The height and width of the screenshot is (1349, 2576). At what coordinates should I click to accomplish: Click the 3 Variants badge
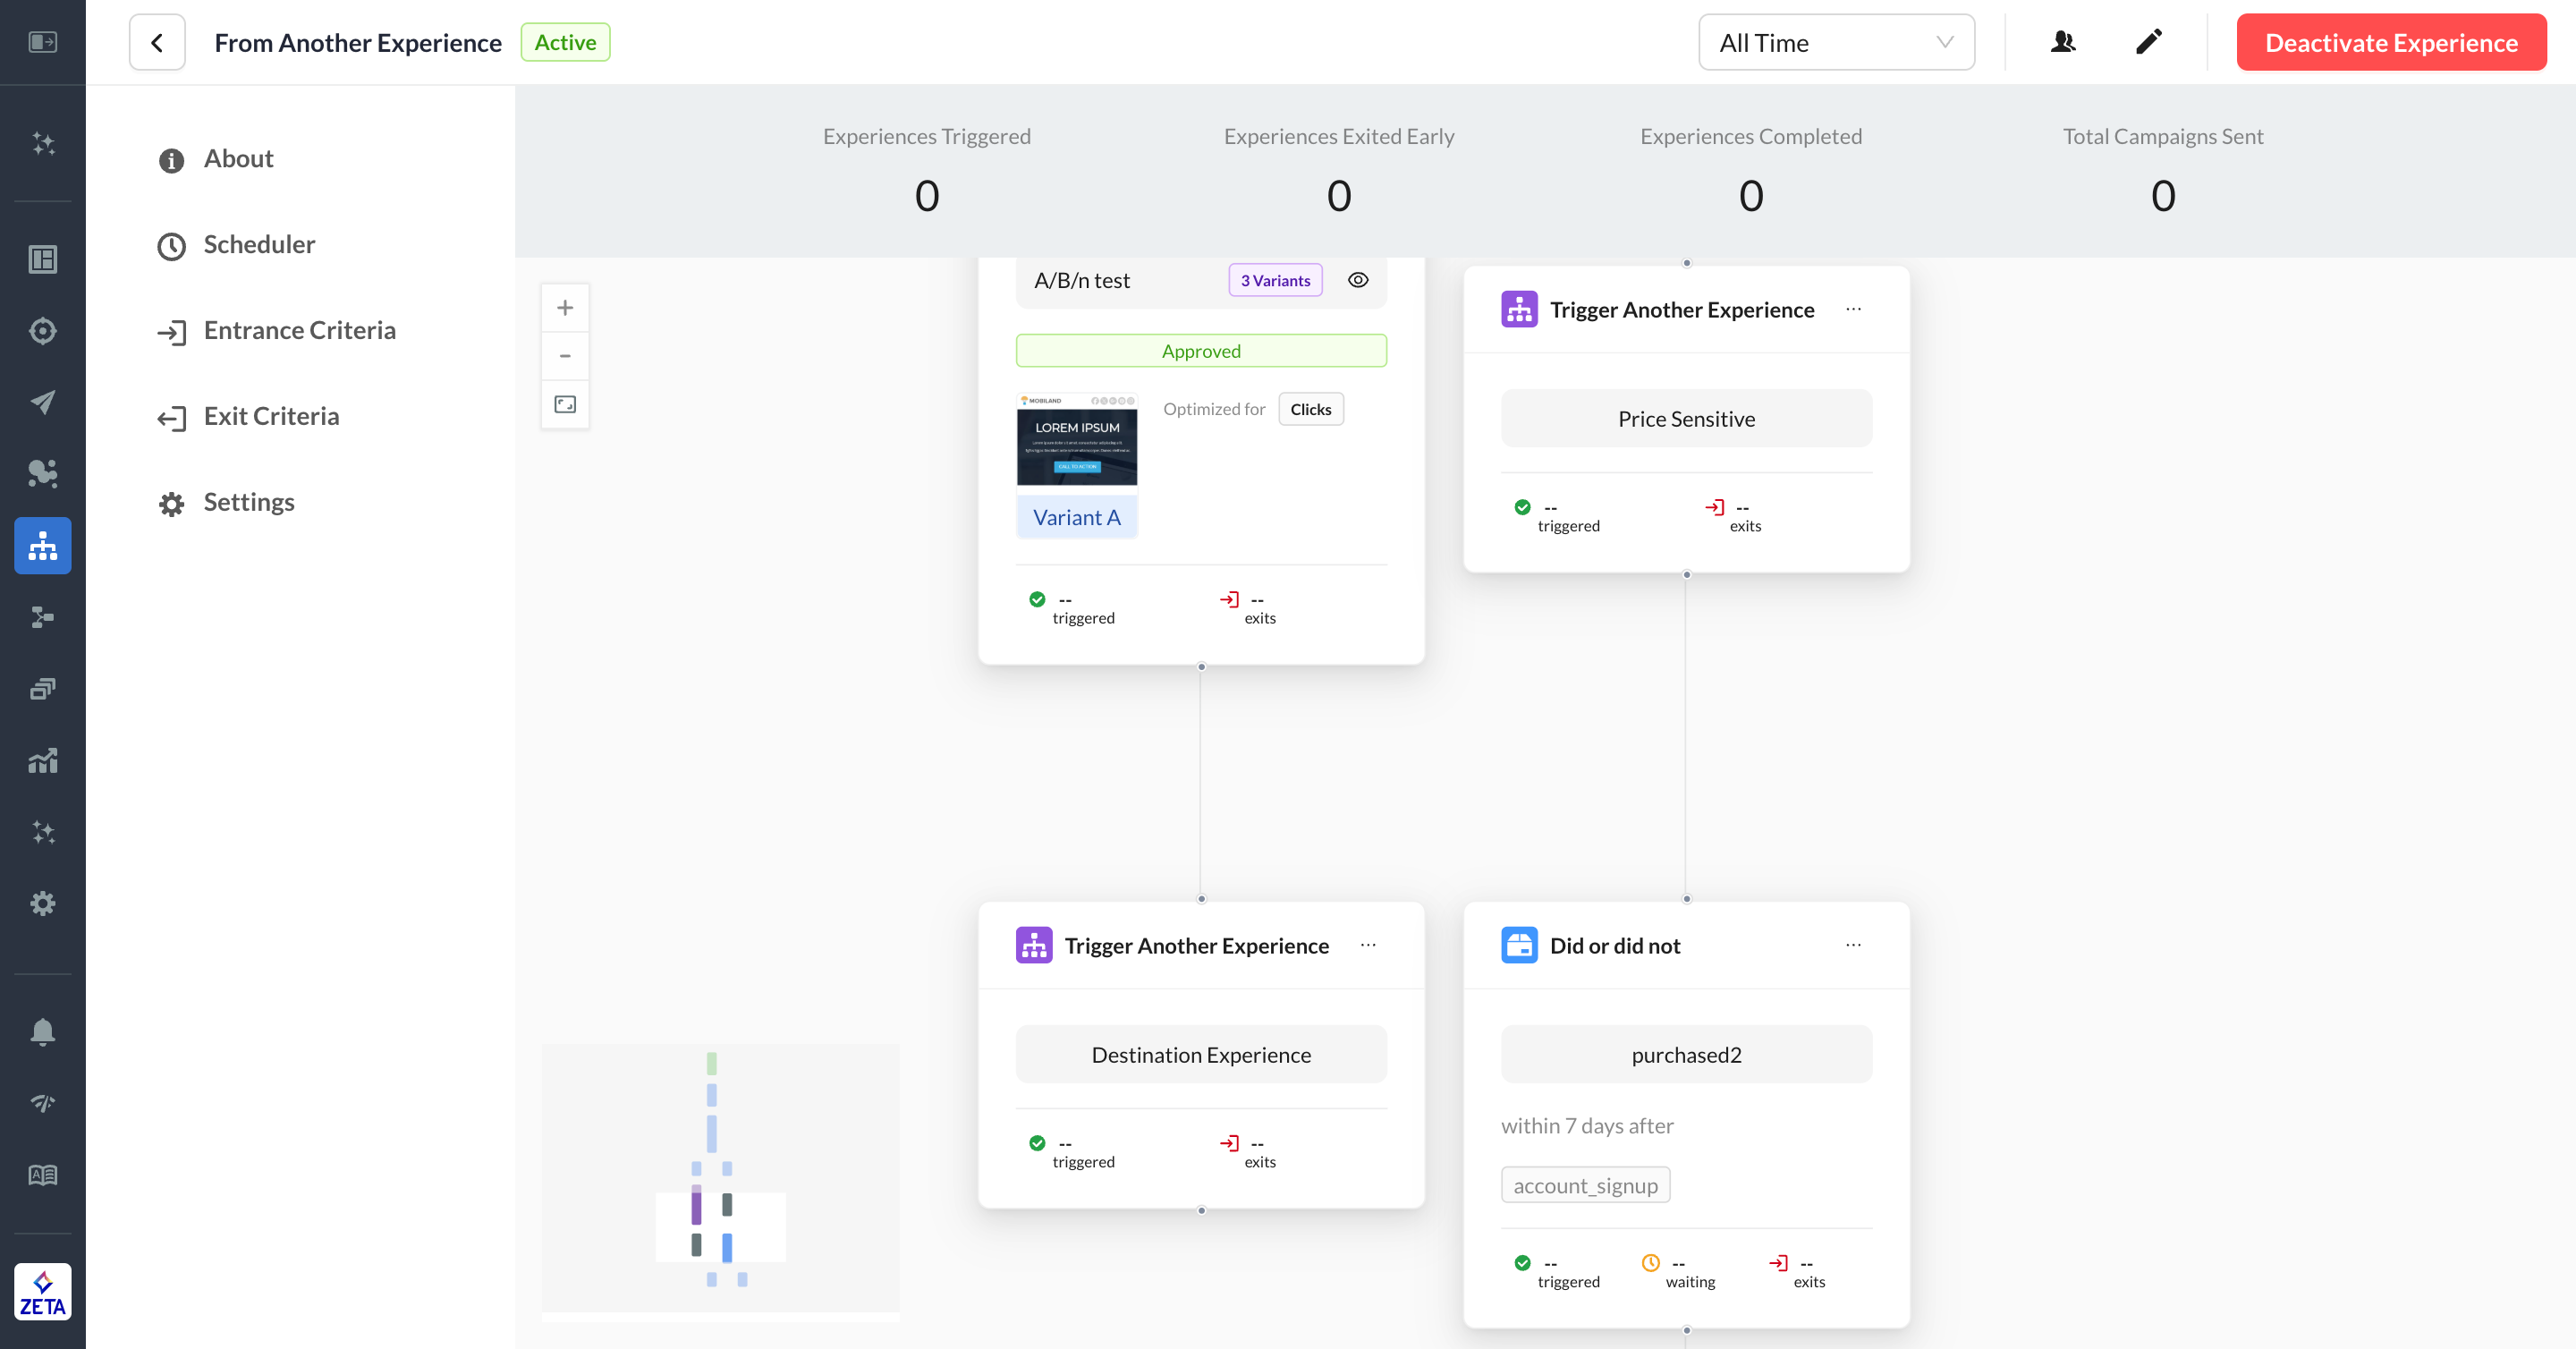click(1275, 281)
